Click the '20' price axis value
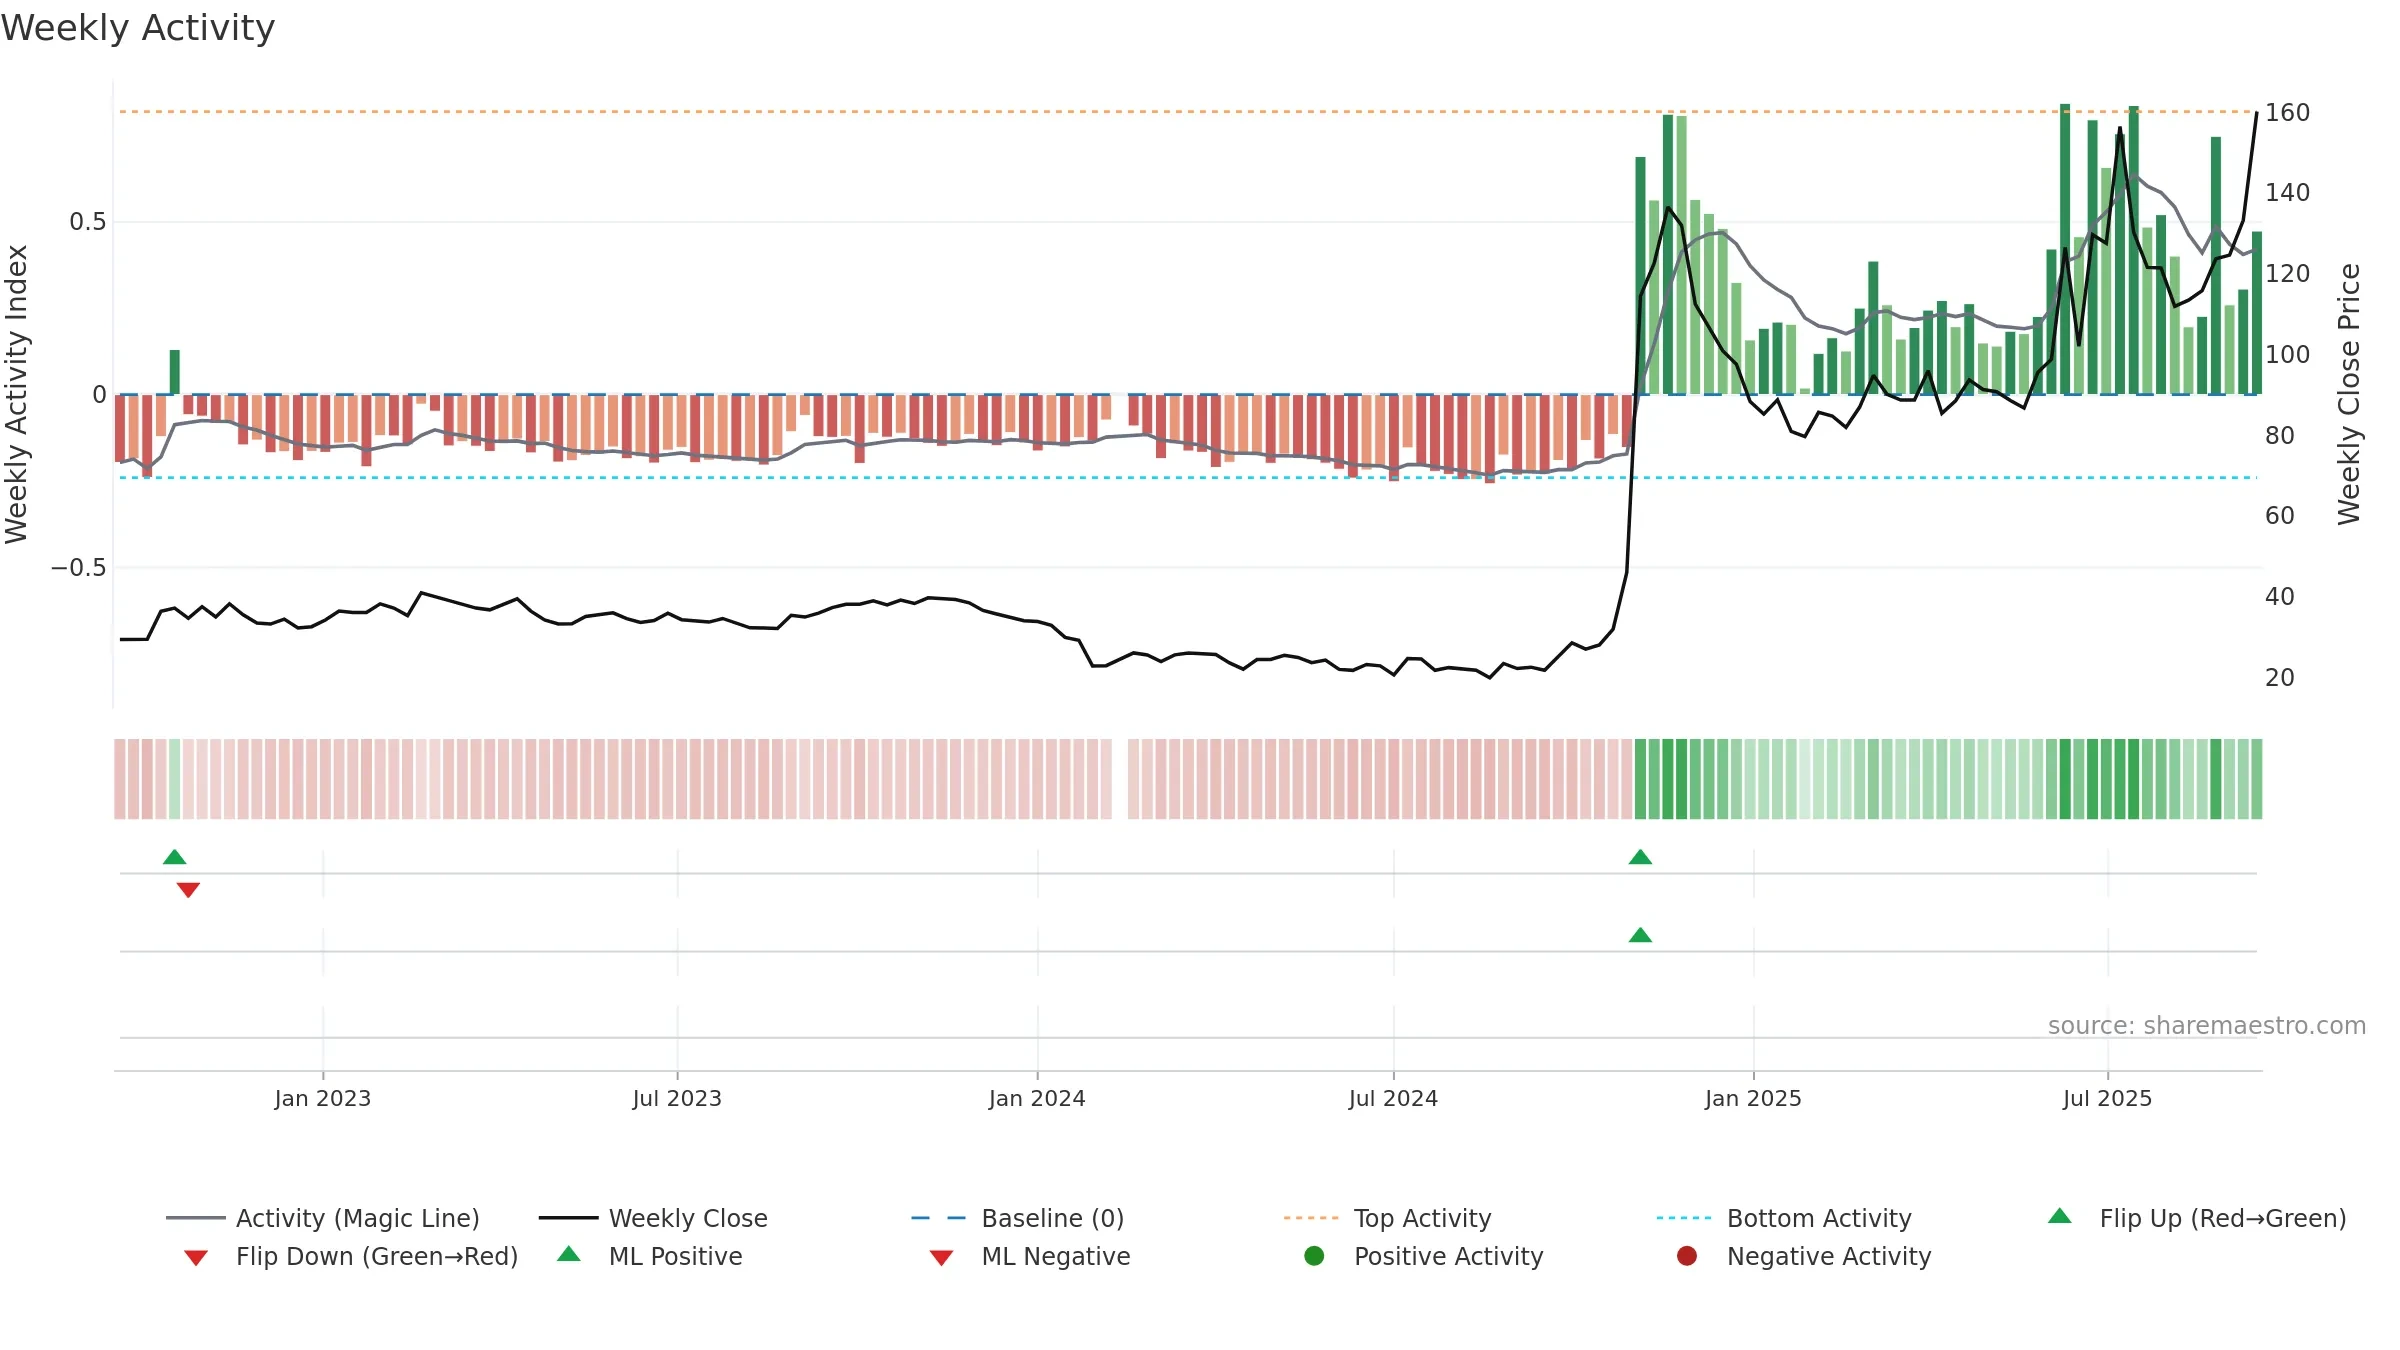Image resolution: width=2400 pixels, height=1350 pixels. 2280,677
